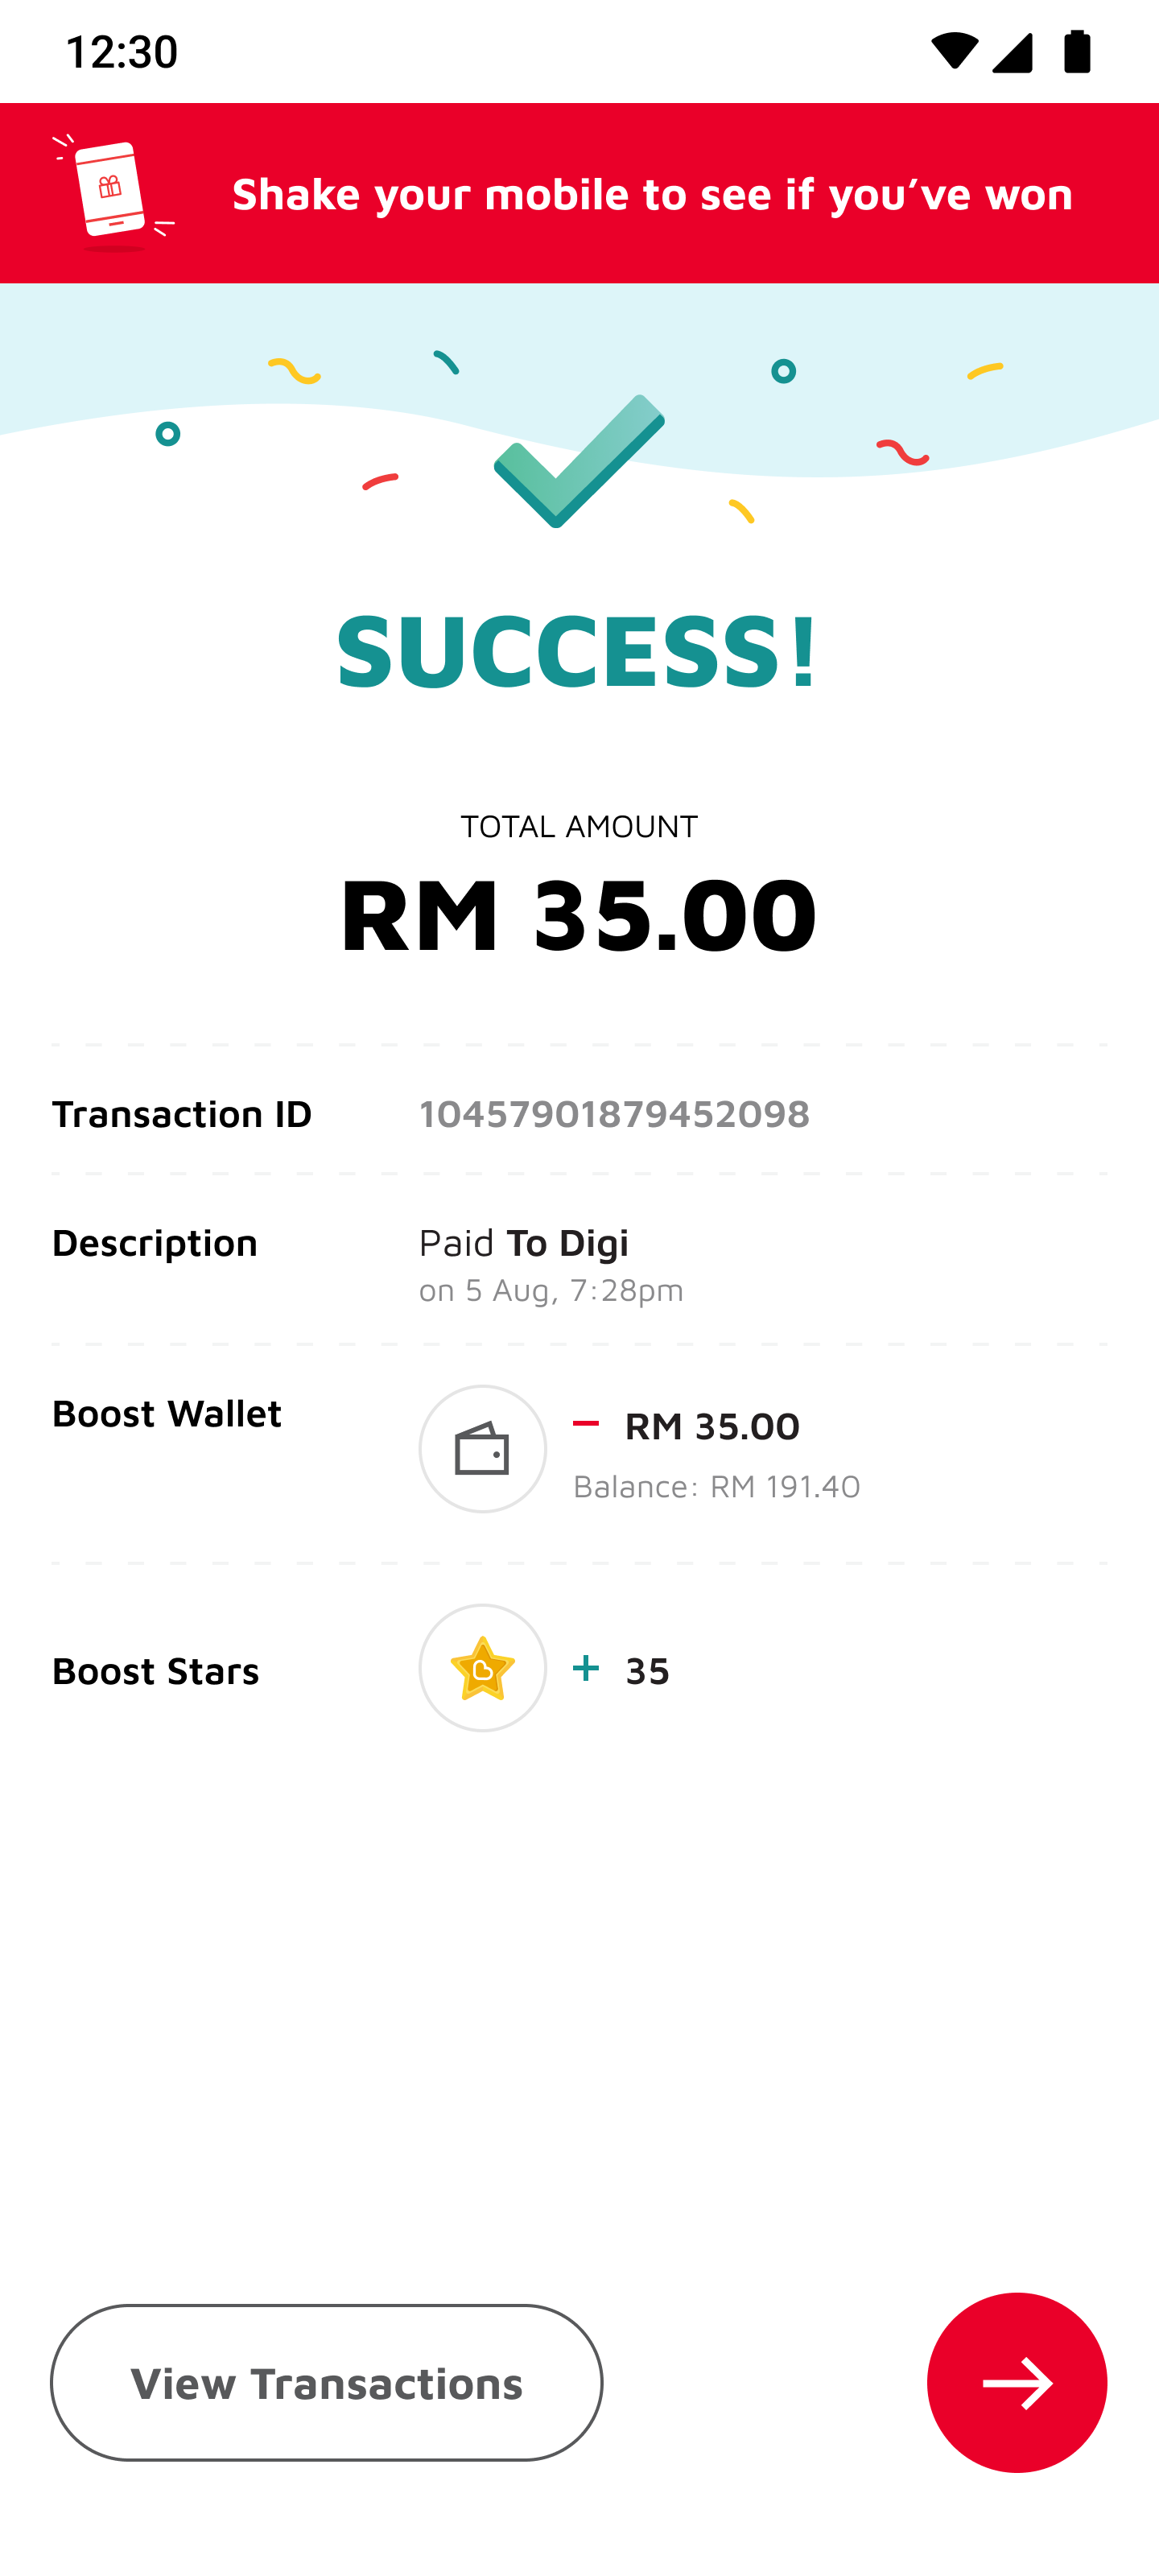
Task: Tap the shaking phone gift icon
Action: [112, 193]
